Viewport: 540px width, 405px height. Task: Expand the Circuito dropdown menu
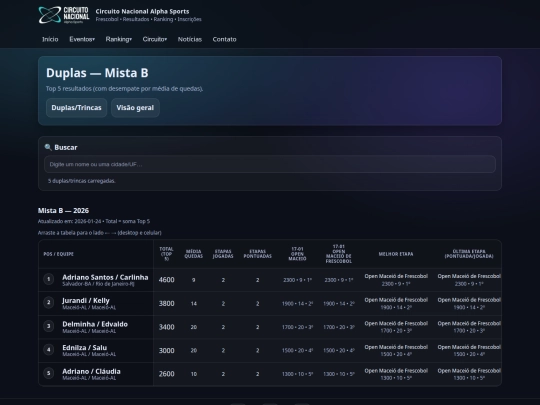pyautogui.click(x=155, y=39)
